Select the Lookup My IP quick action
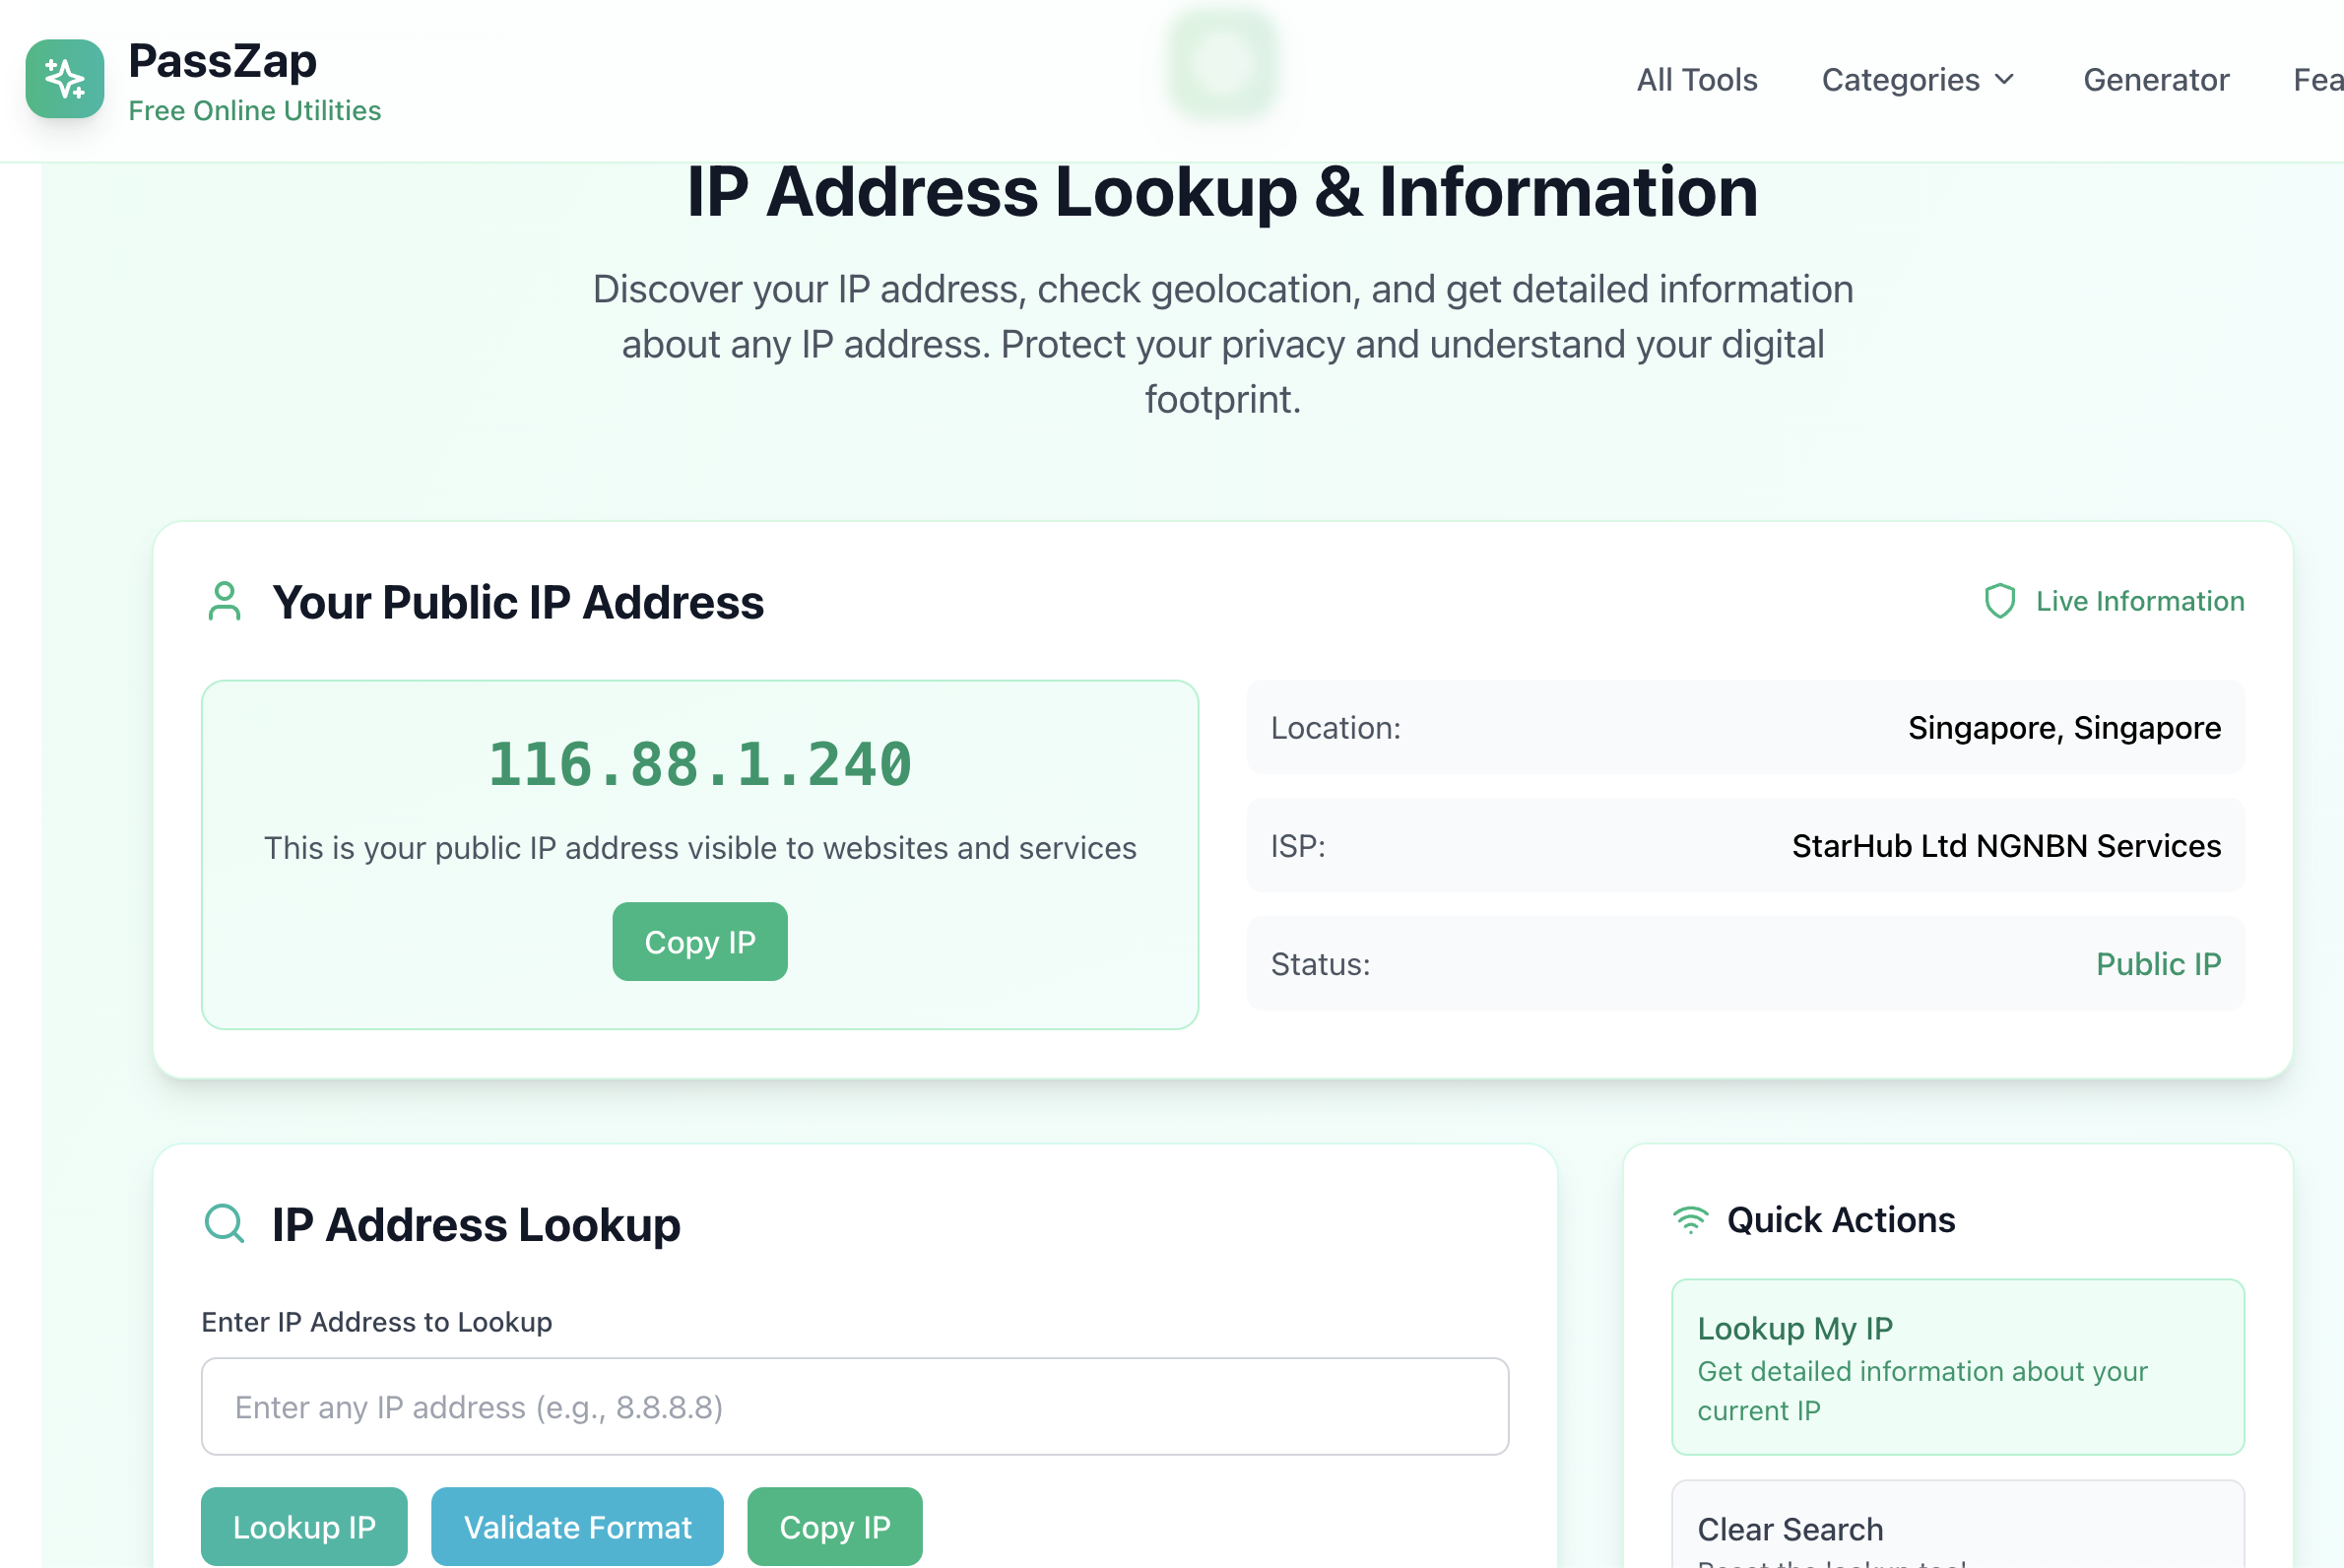The width and height of the screenshot is (2344, 1568). (x=1957, y=1366)
